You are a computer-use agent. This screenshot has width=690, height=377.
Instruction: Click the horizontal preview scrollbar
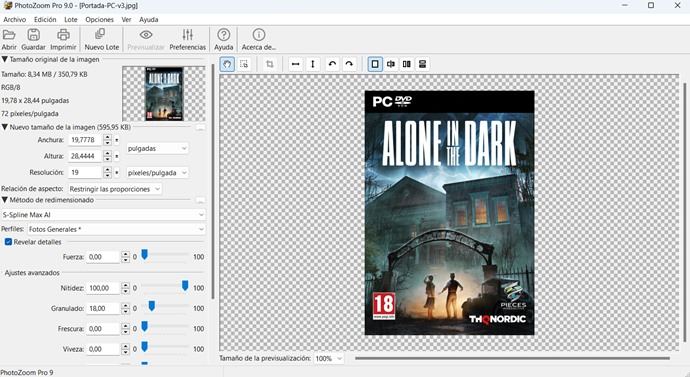point(513,359)
